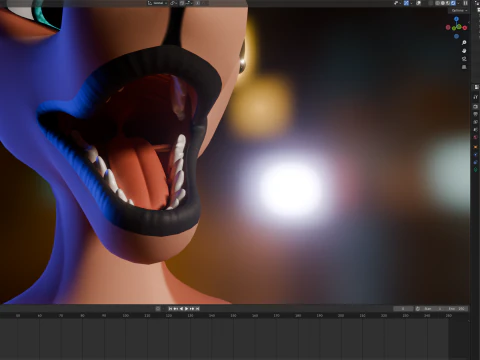Click the pan hand icon in viewport

pos(464,51)
